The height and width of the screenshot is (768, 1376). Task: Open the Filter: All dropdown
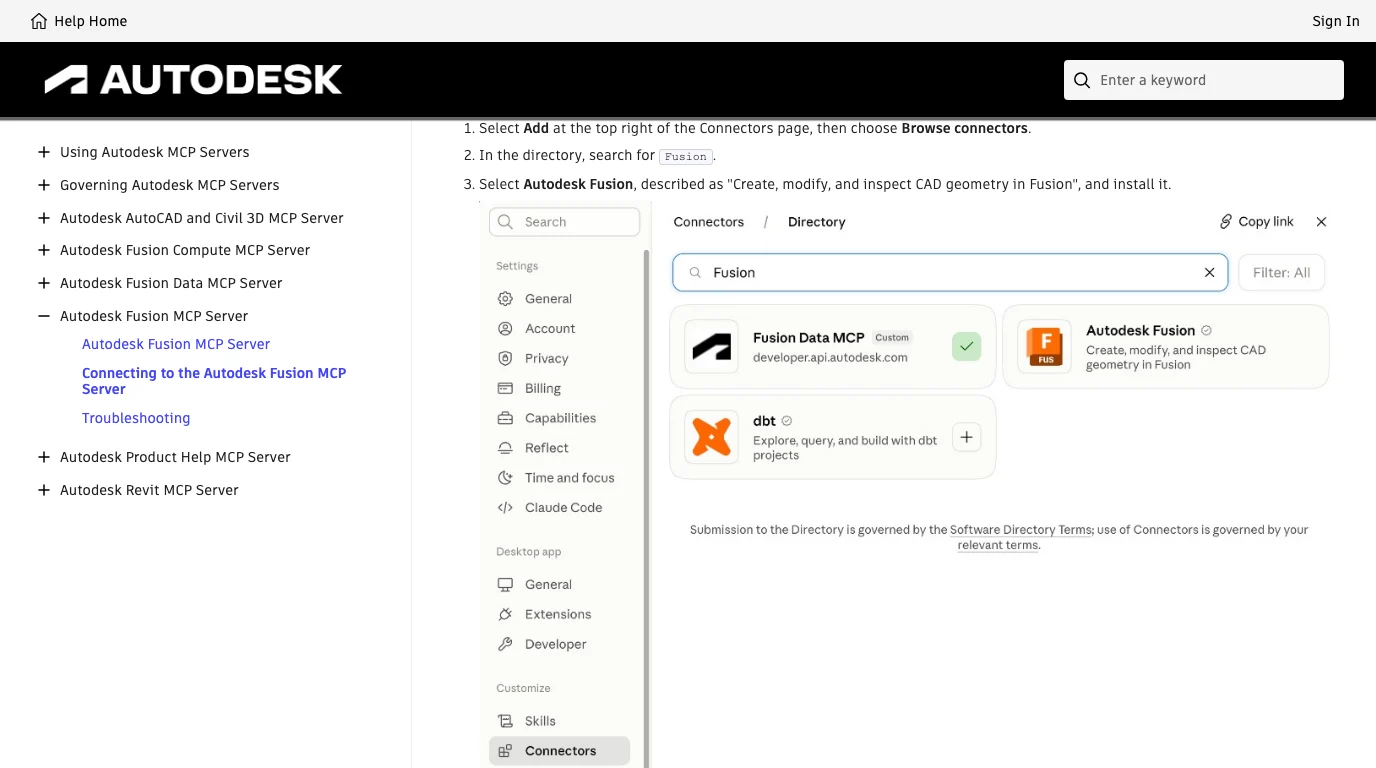pos(1281,272)
